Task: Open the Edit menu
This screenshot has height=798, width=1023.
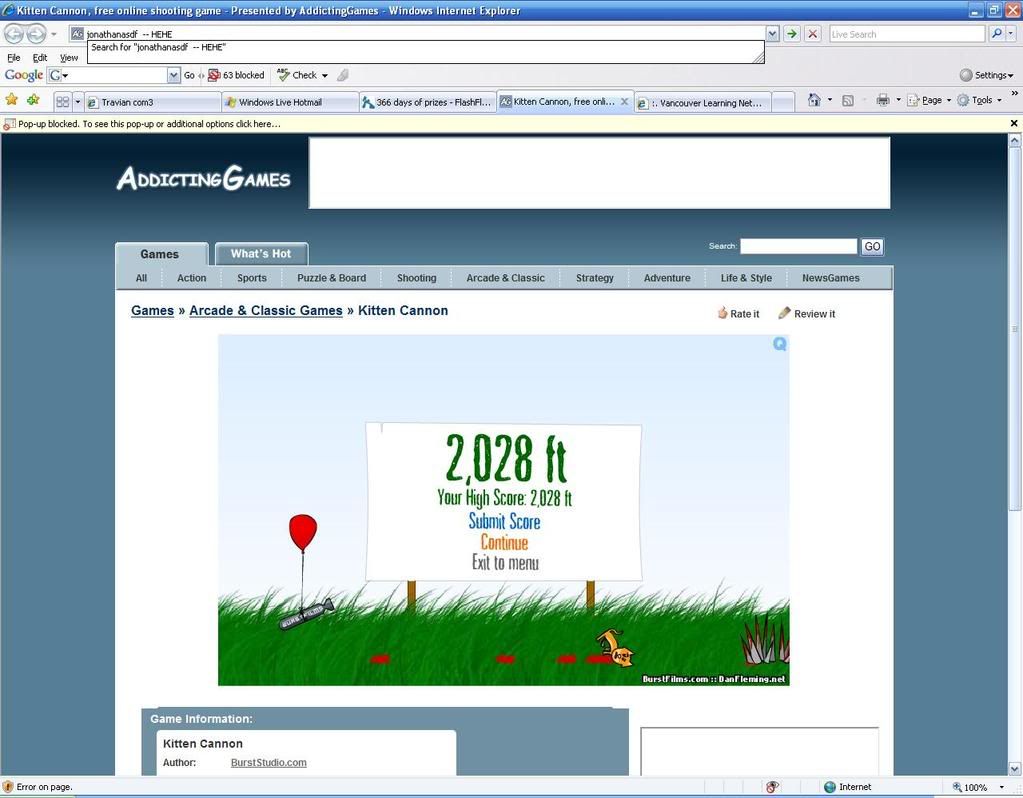Action: (40, 58)
